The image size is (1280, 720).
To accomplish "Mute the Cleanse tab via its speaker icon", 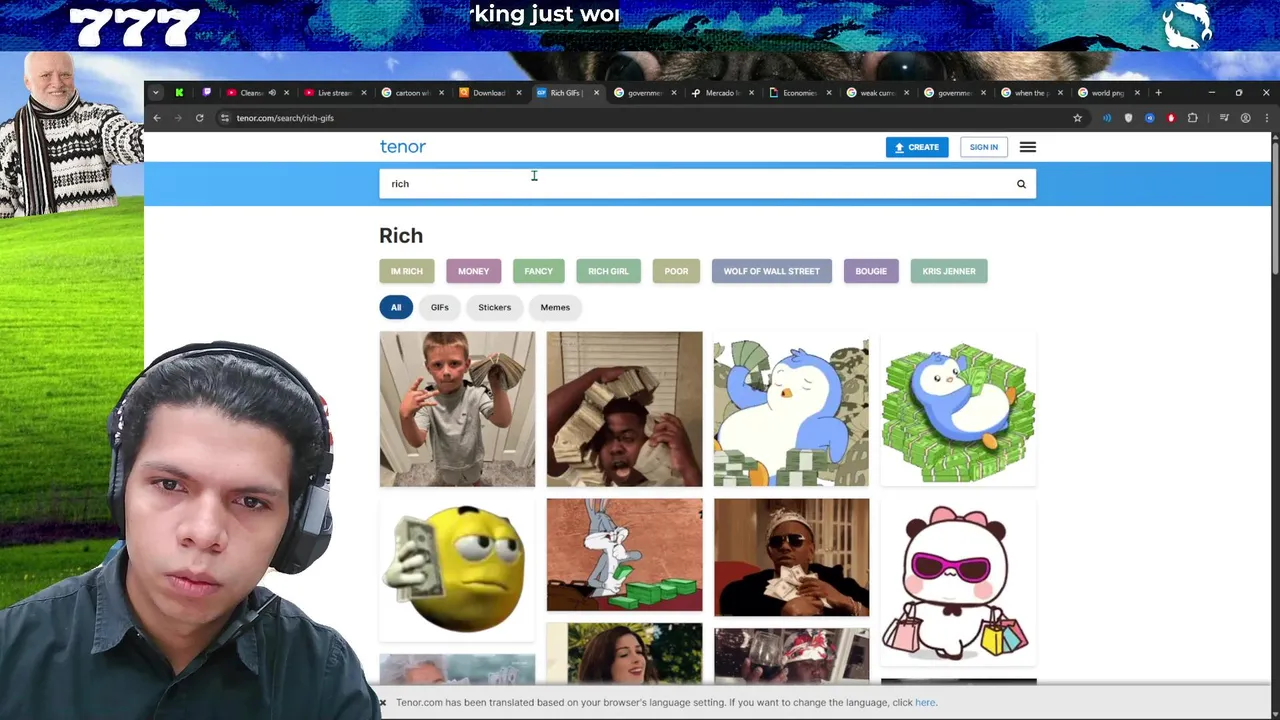I will click(x=272, y=93).
